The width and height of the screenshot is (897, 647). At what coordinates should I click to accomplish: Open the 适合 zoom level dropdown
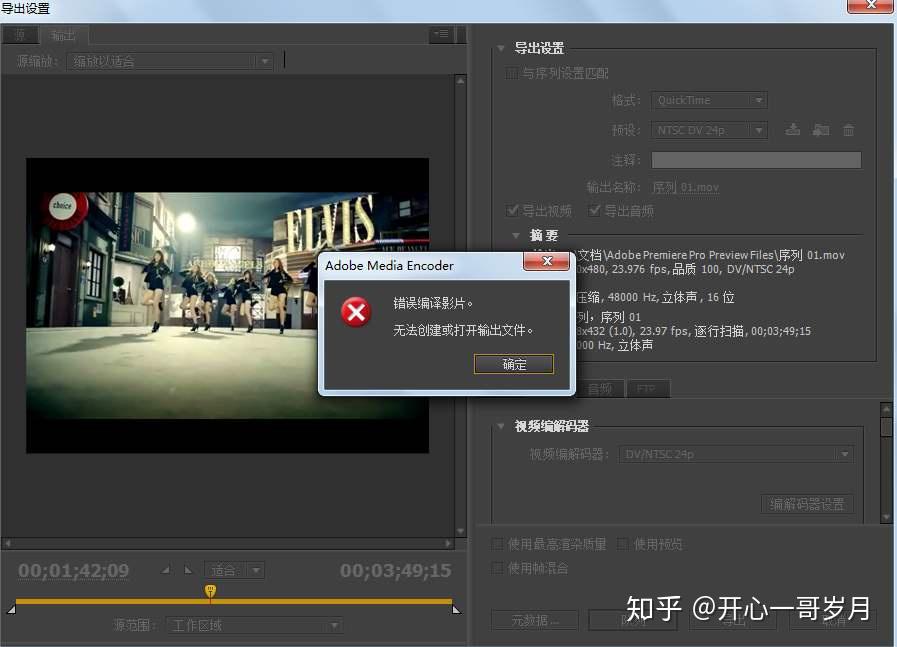pos(234,570)
